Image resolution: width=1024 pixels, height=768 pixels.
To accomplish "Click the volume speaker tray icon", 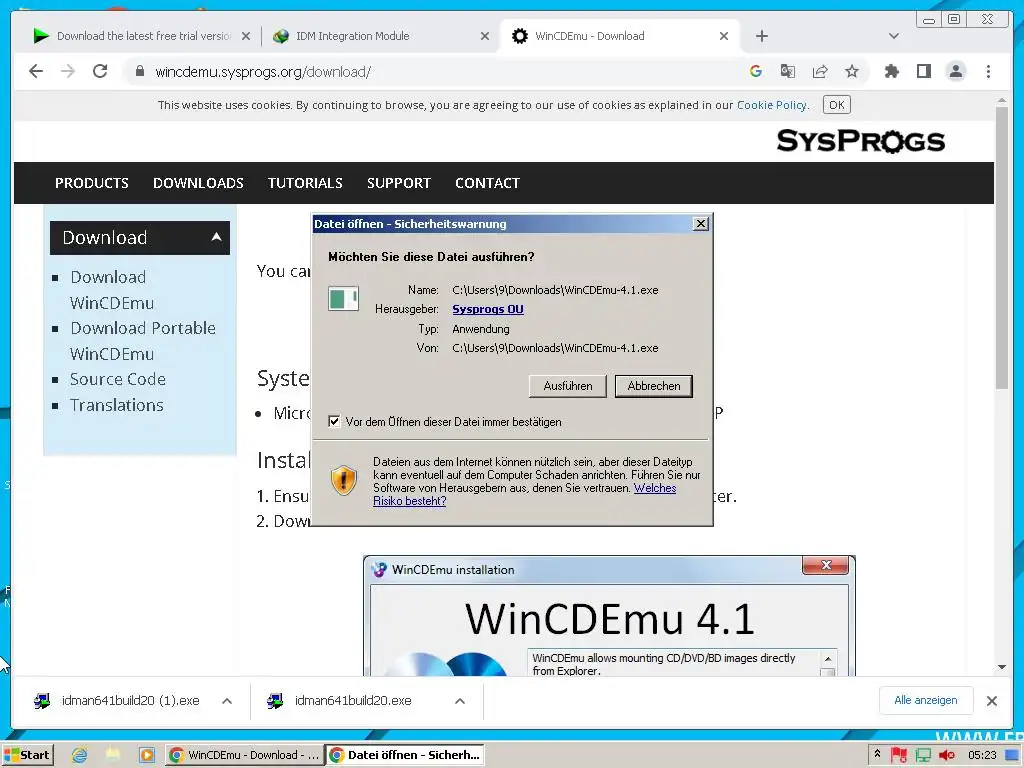I will [x=947, y=756].
